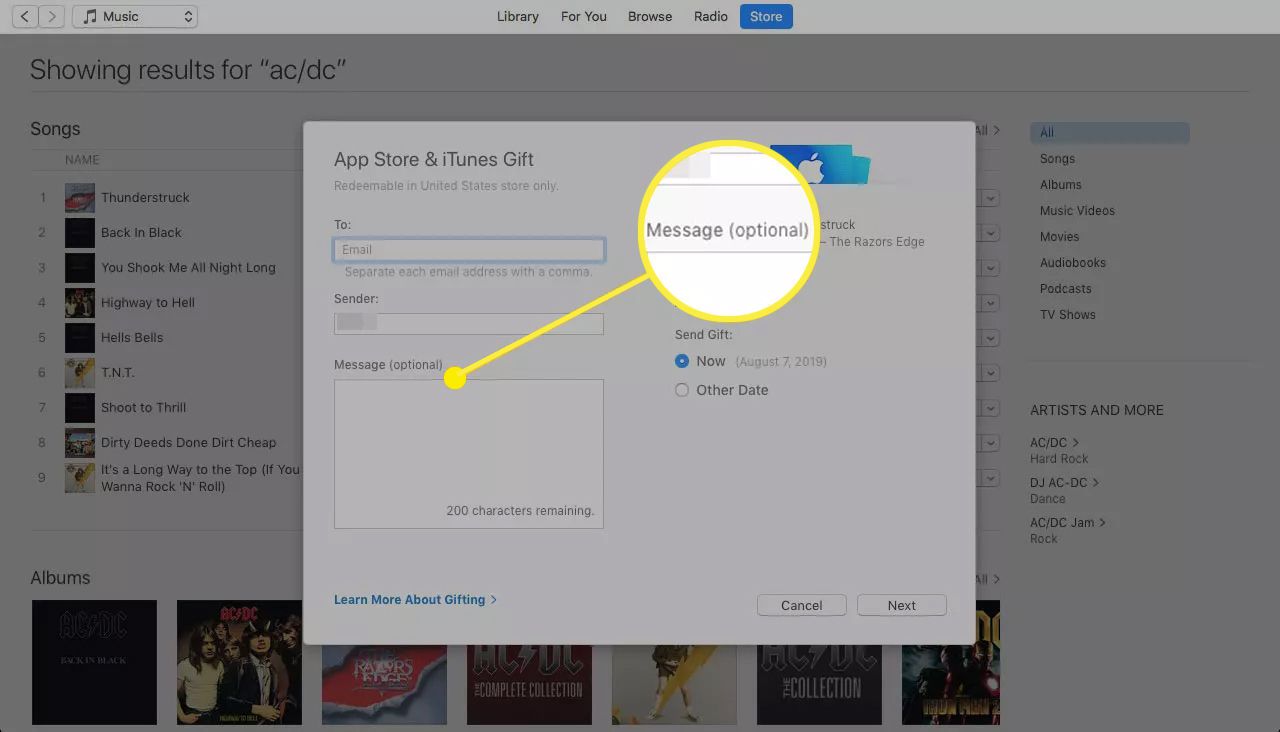This screenshot has width=1280, height=732.
Task: Open The Razors Edge album cover
Action: [384, 684]
